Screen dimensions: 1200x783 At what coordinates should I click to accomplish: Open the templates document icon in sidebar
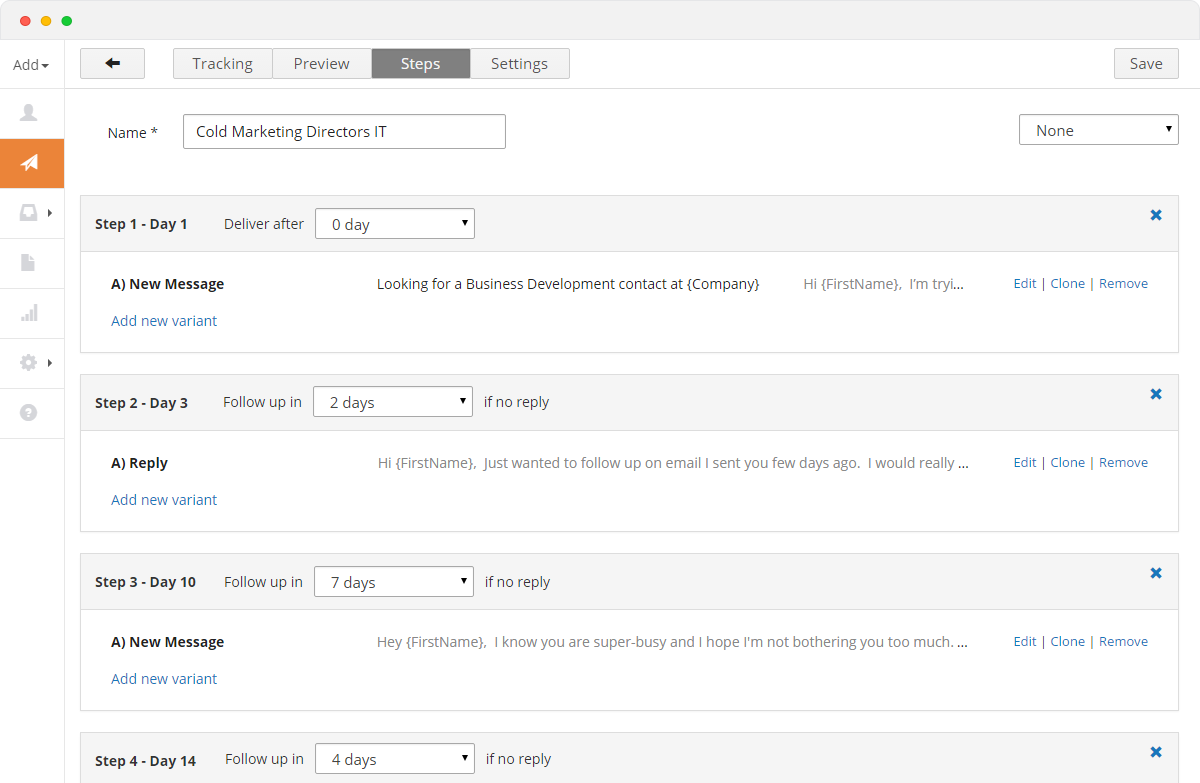click(x=28, y=263)
